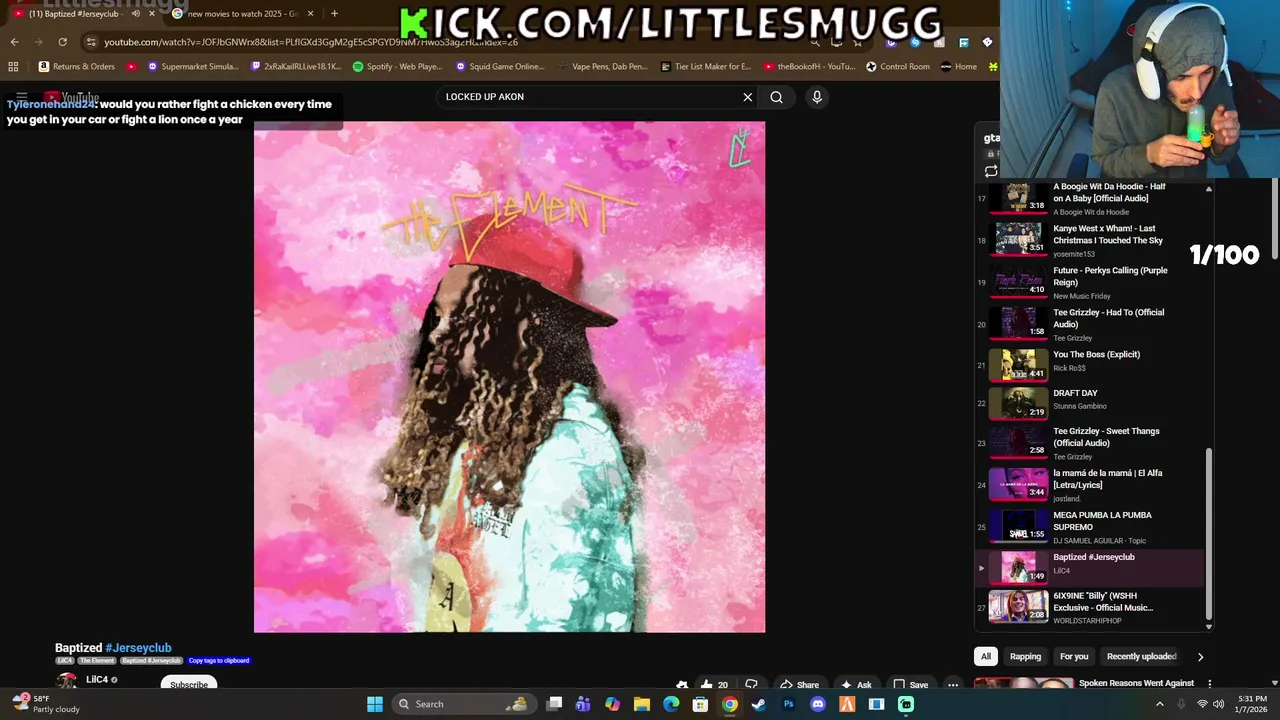Open Tier List Maker bookmark
Screen dimensions: 1280x720
pos(706,67)
